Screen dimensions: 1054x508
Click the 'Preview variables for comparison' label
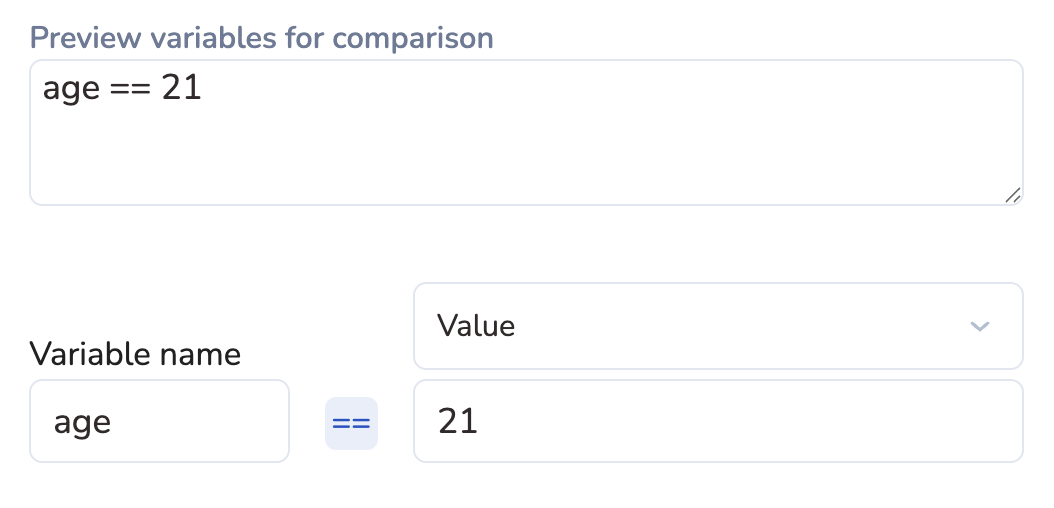[x=262, y=38]
